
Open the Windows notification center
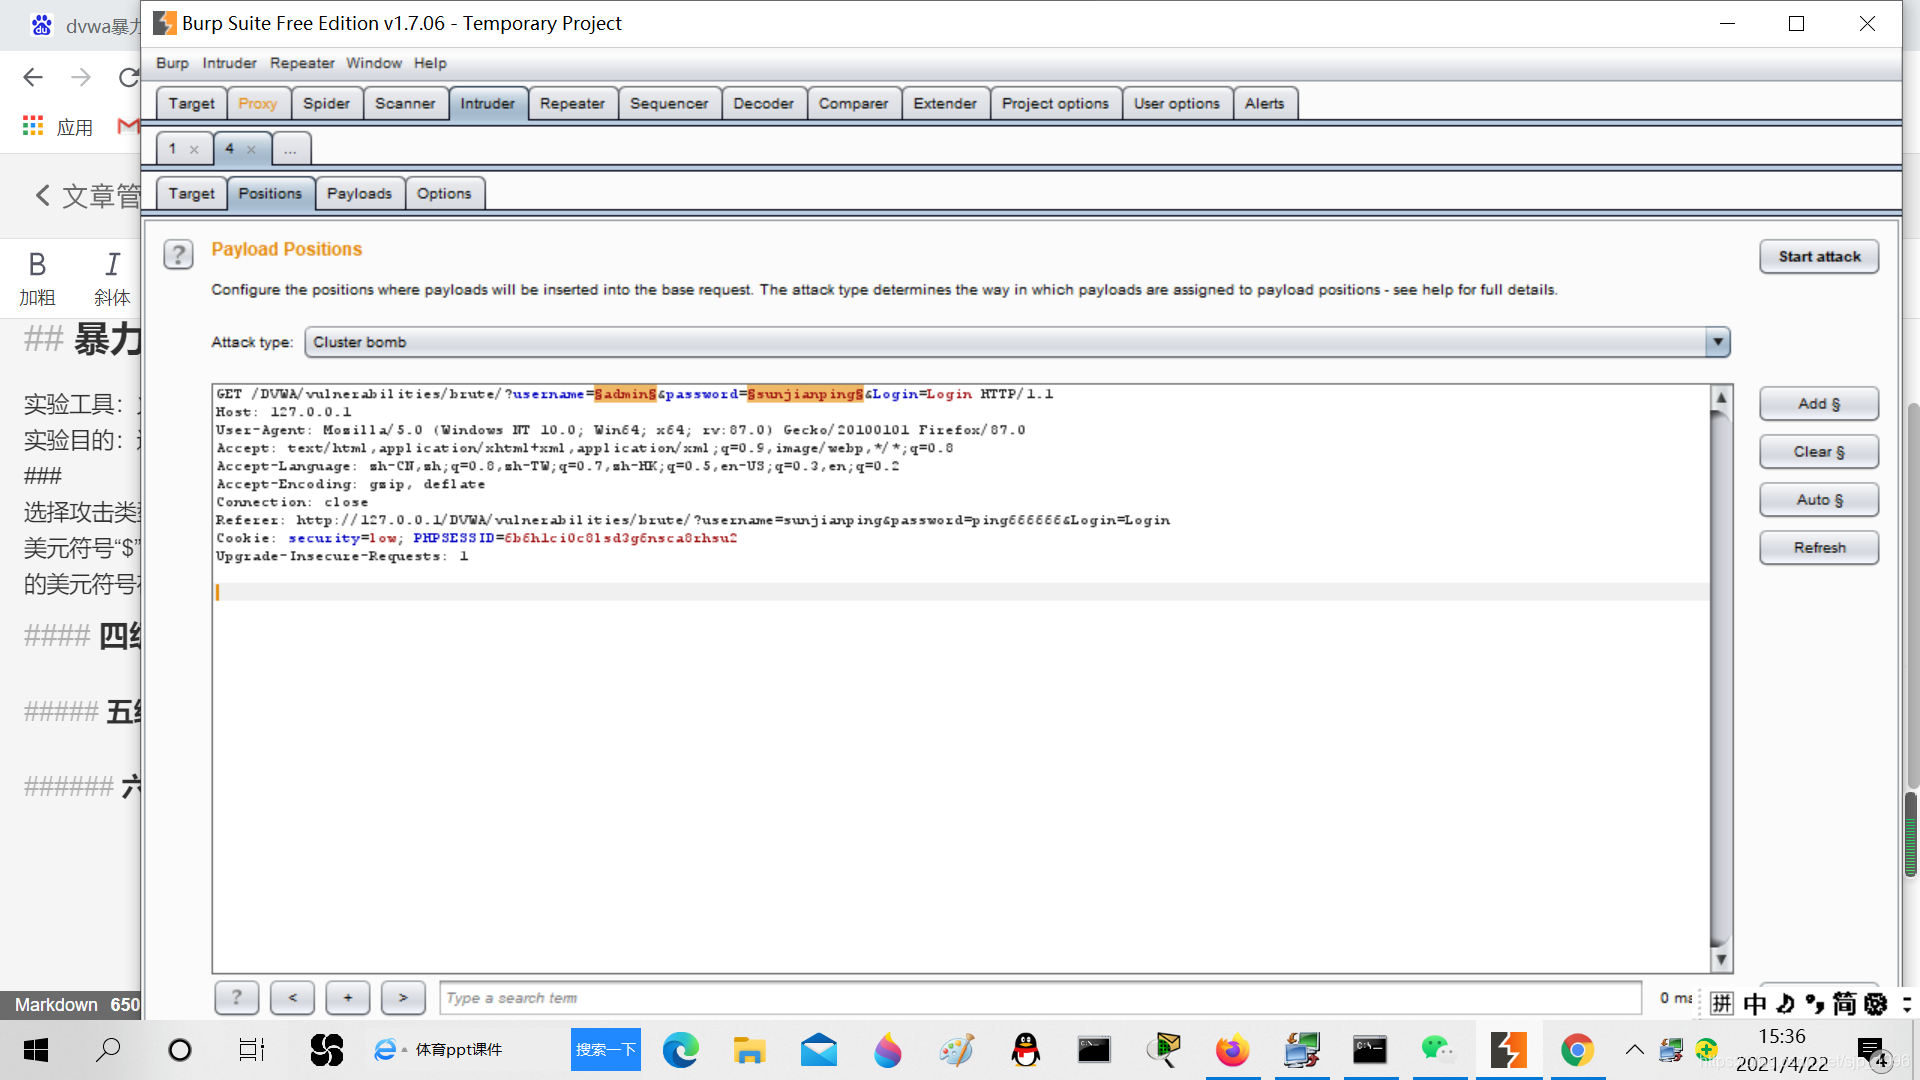1872,1051
